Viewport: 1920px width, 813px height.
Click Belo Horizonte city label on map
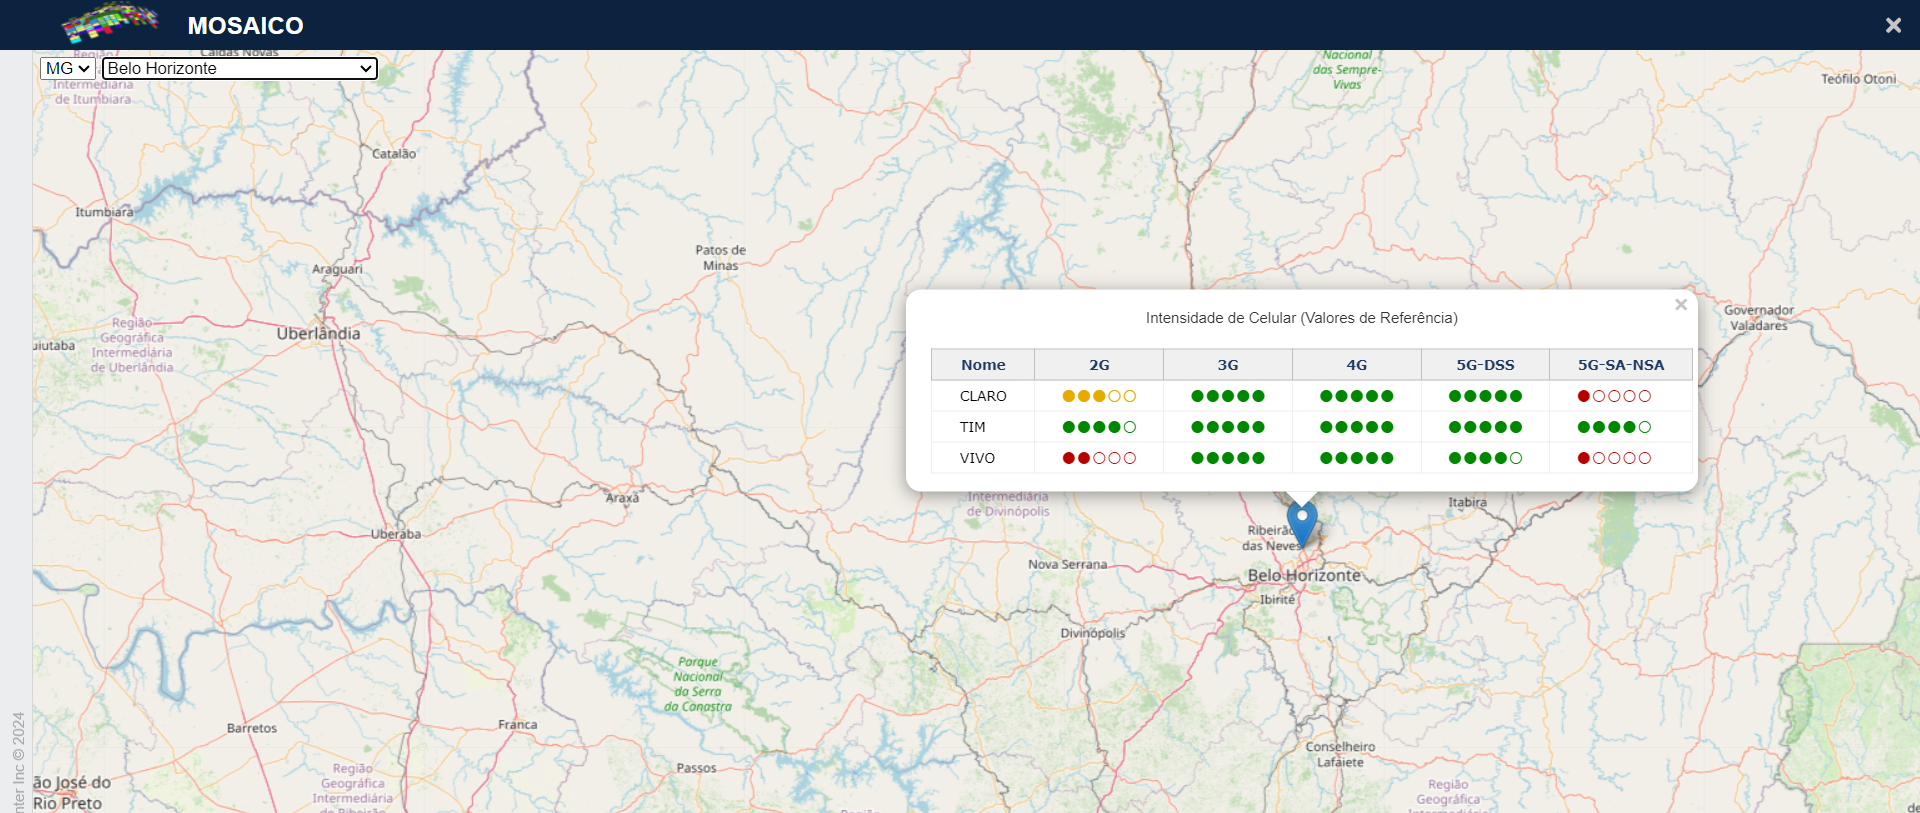(x=1304, y=575)
